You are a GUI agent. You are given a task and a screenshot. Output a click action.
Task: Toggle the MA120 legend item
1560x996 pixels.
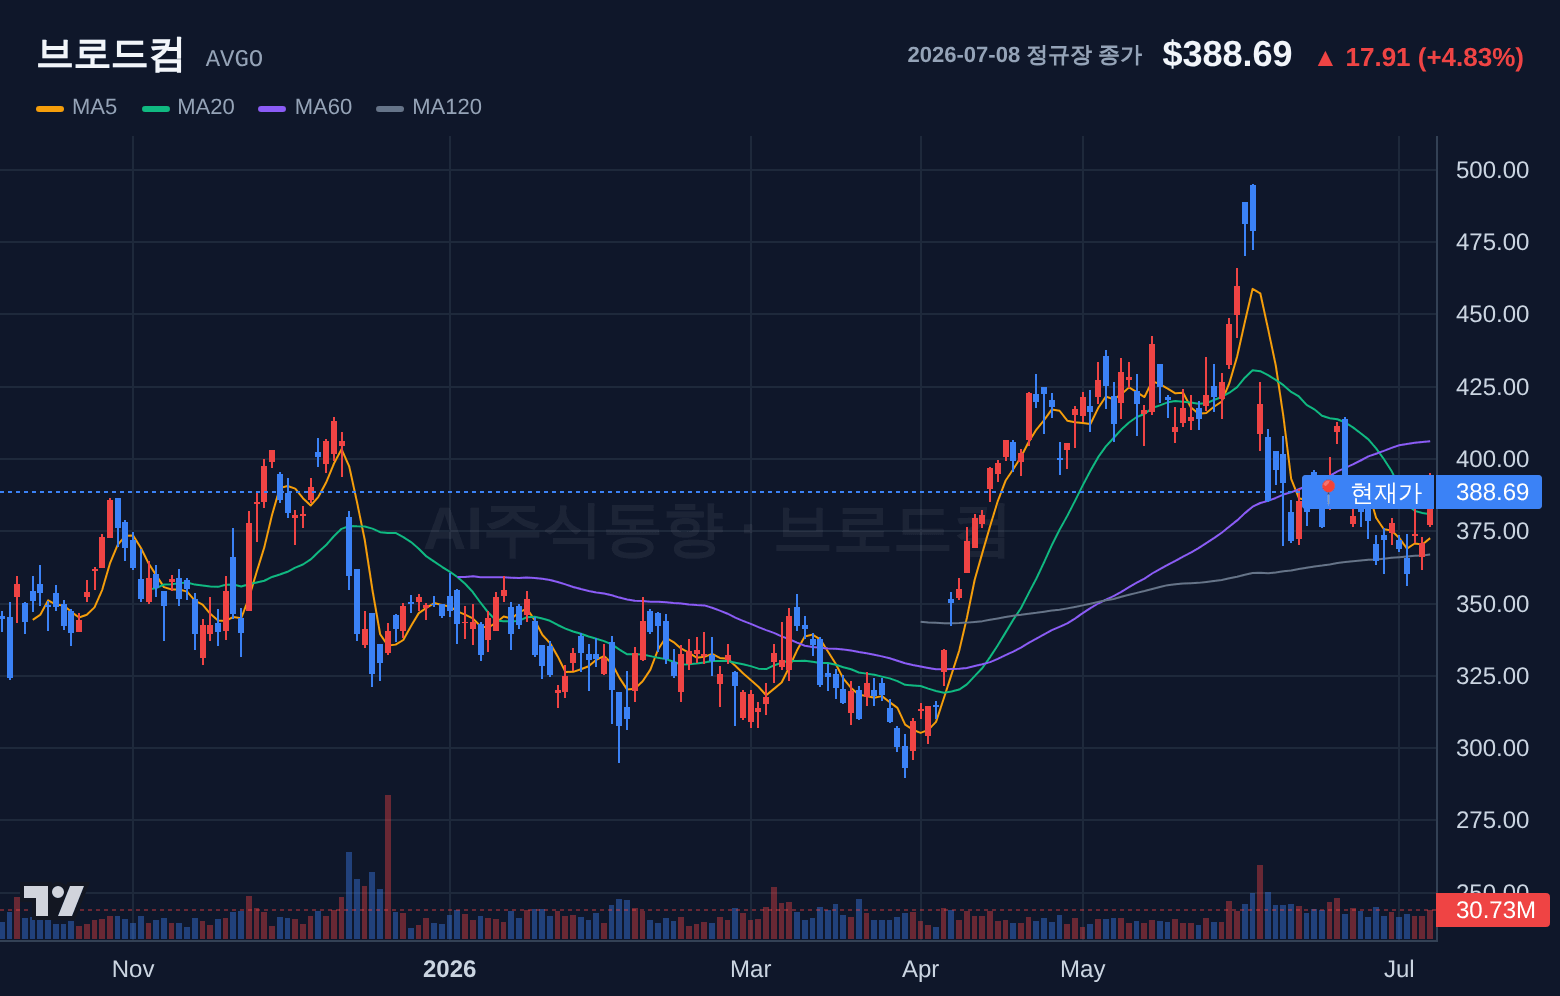coord(429,107)
